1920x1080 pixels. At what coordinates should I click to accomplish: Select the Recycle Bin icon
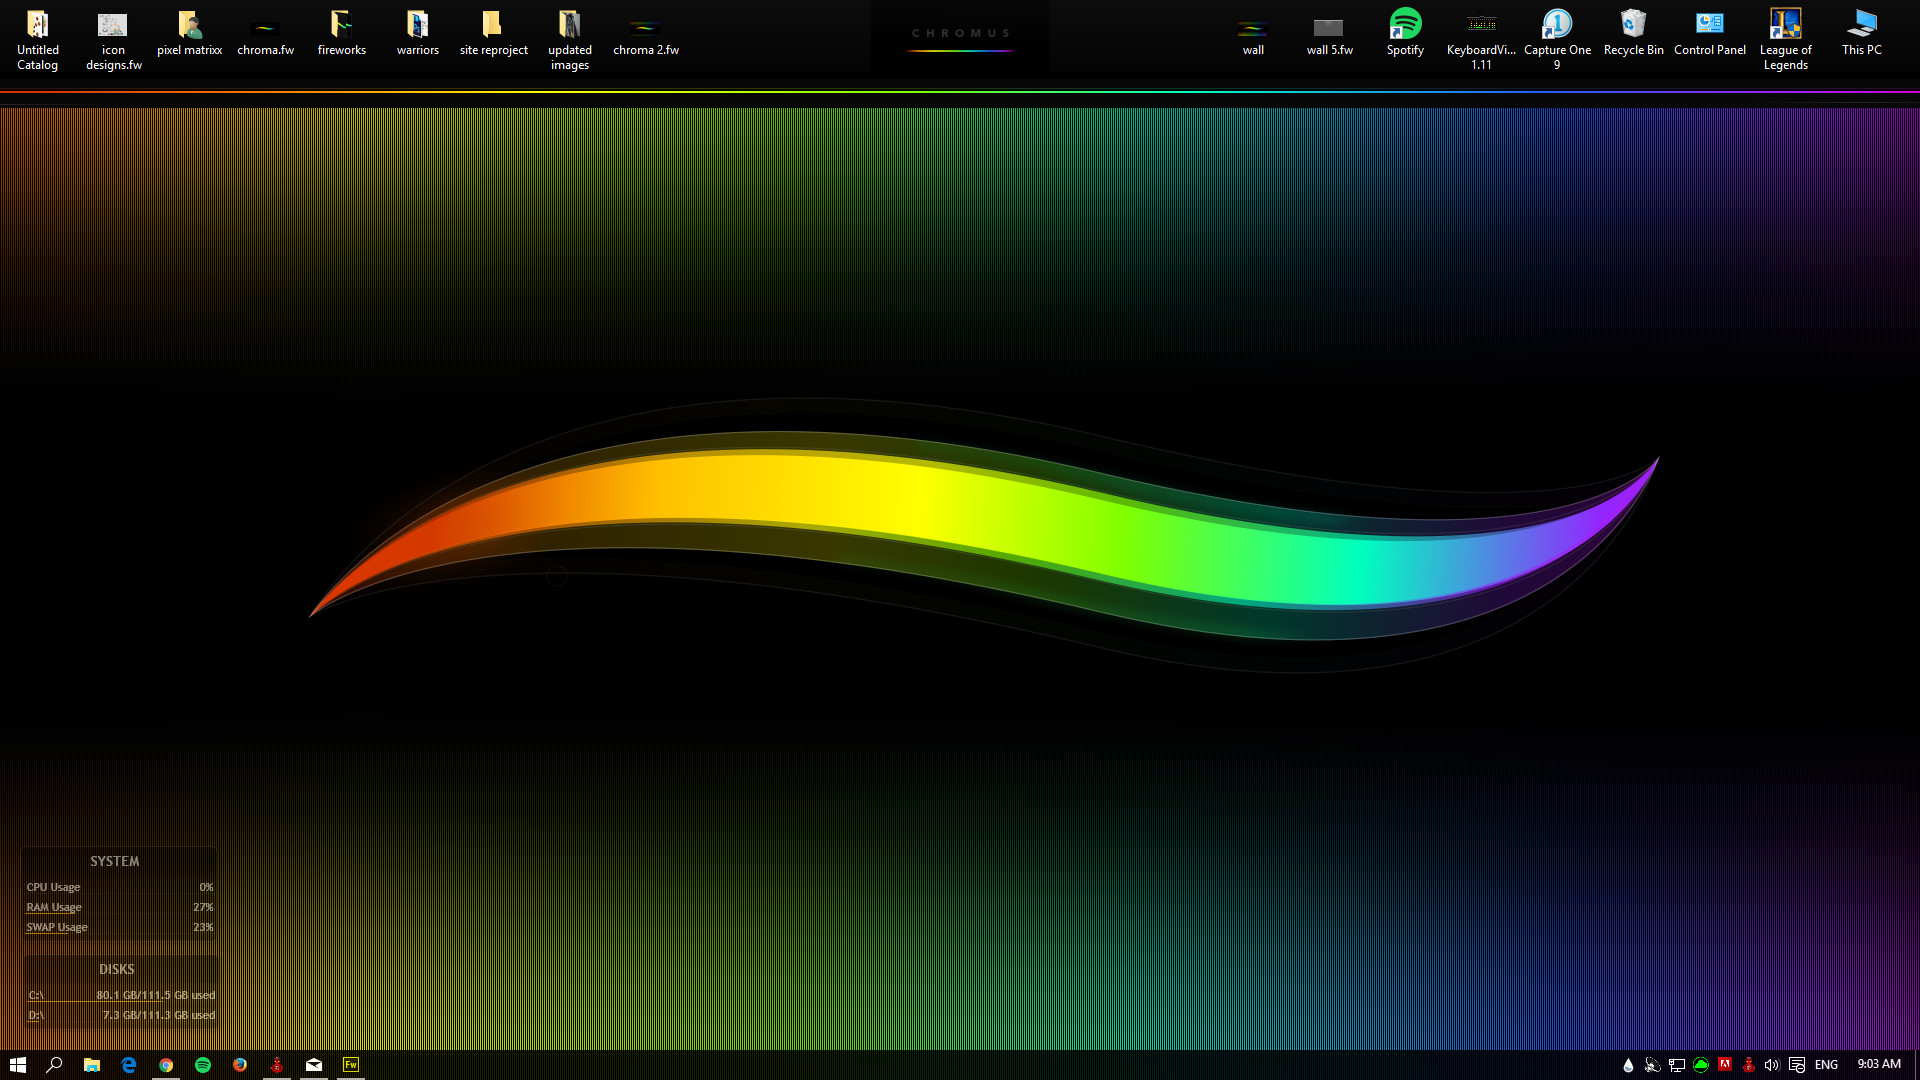(1633, 33)
